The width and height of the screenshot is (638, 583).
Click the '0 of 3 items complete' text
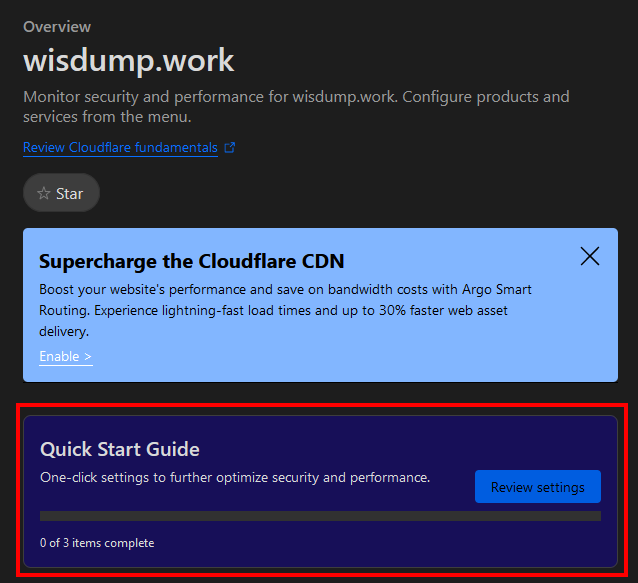(97, 543)
